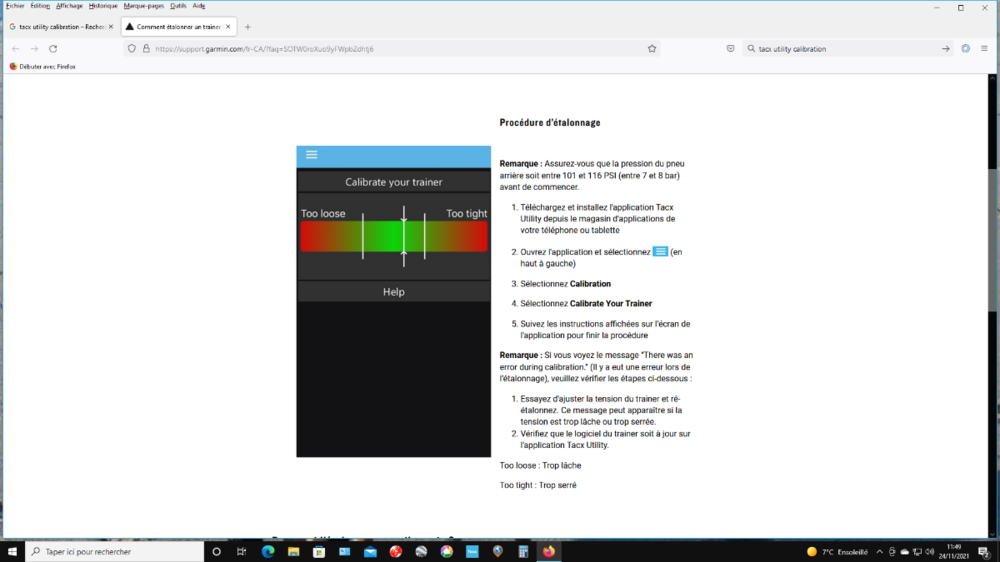This screenshot has height=562, width=1000.
Task: Click the Firefox icon in the taskbar
Action: (x=549, y=551)
